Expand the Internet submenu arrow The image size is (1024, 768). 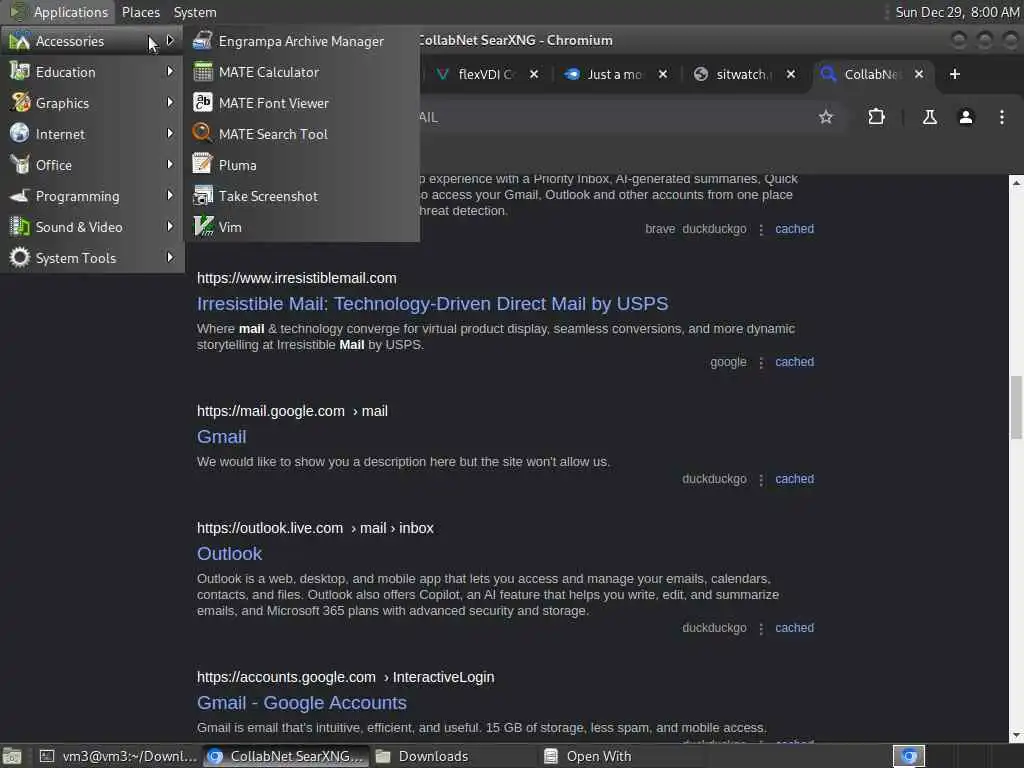tap(170, 133)
